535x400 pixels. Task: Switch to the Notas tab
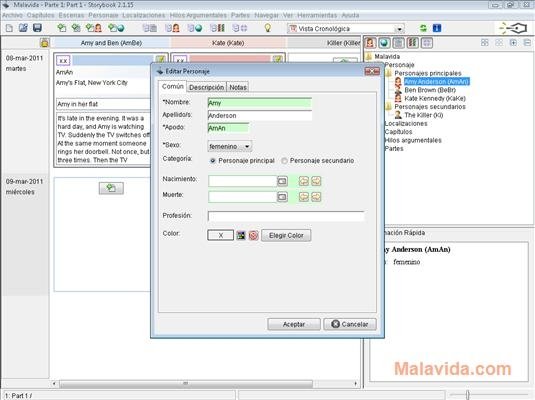[x=238, y=87]
